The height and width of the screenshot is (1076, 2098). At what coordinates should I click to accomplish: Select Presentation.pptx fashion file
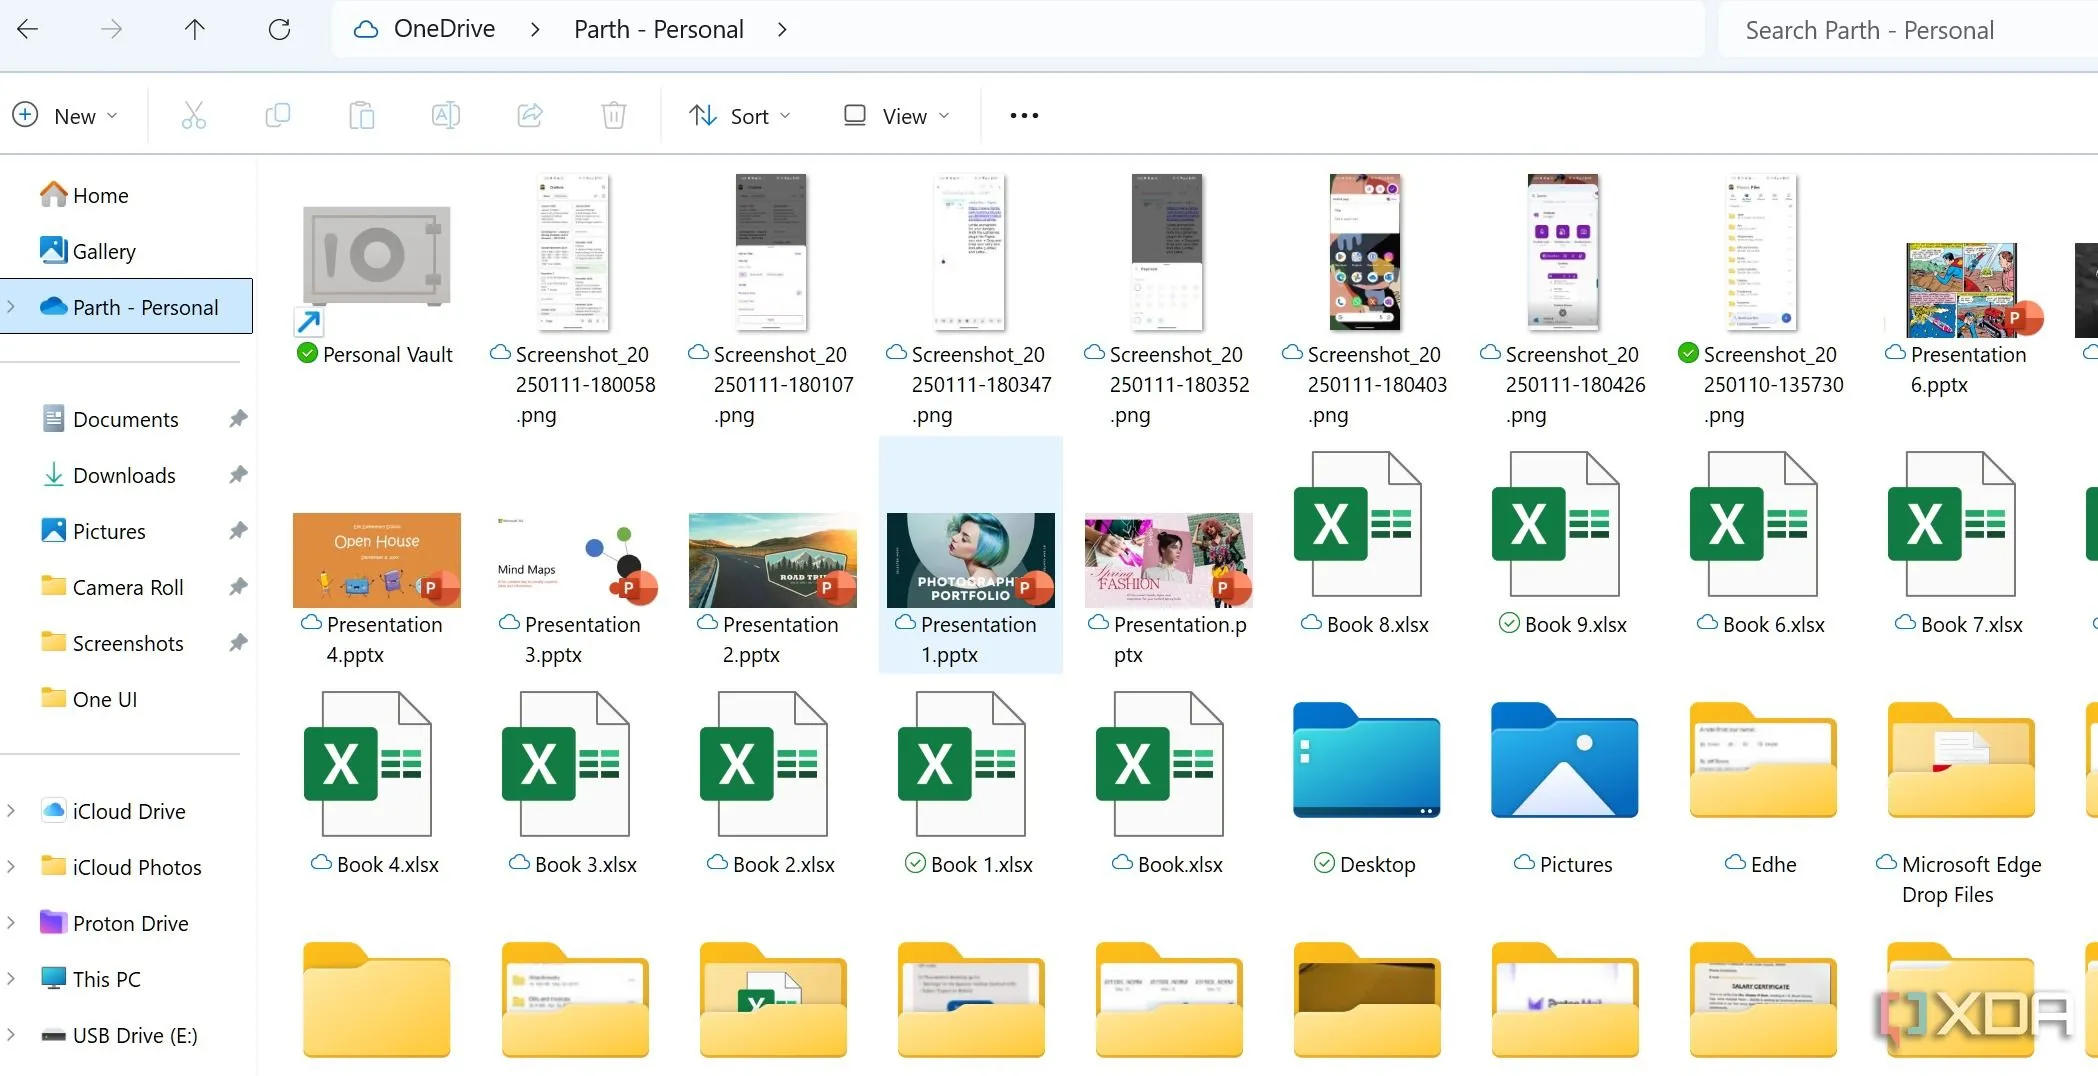click(x=1168, y=560)
